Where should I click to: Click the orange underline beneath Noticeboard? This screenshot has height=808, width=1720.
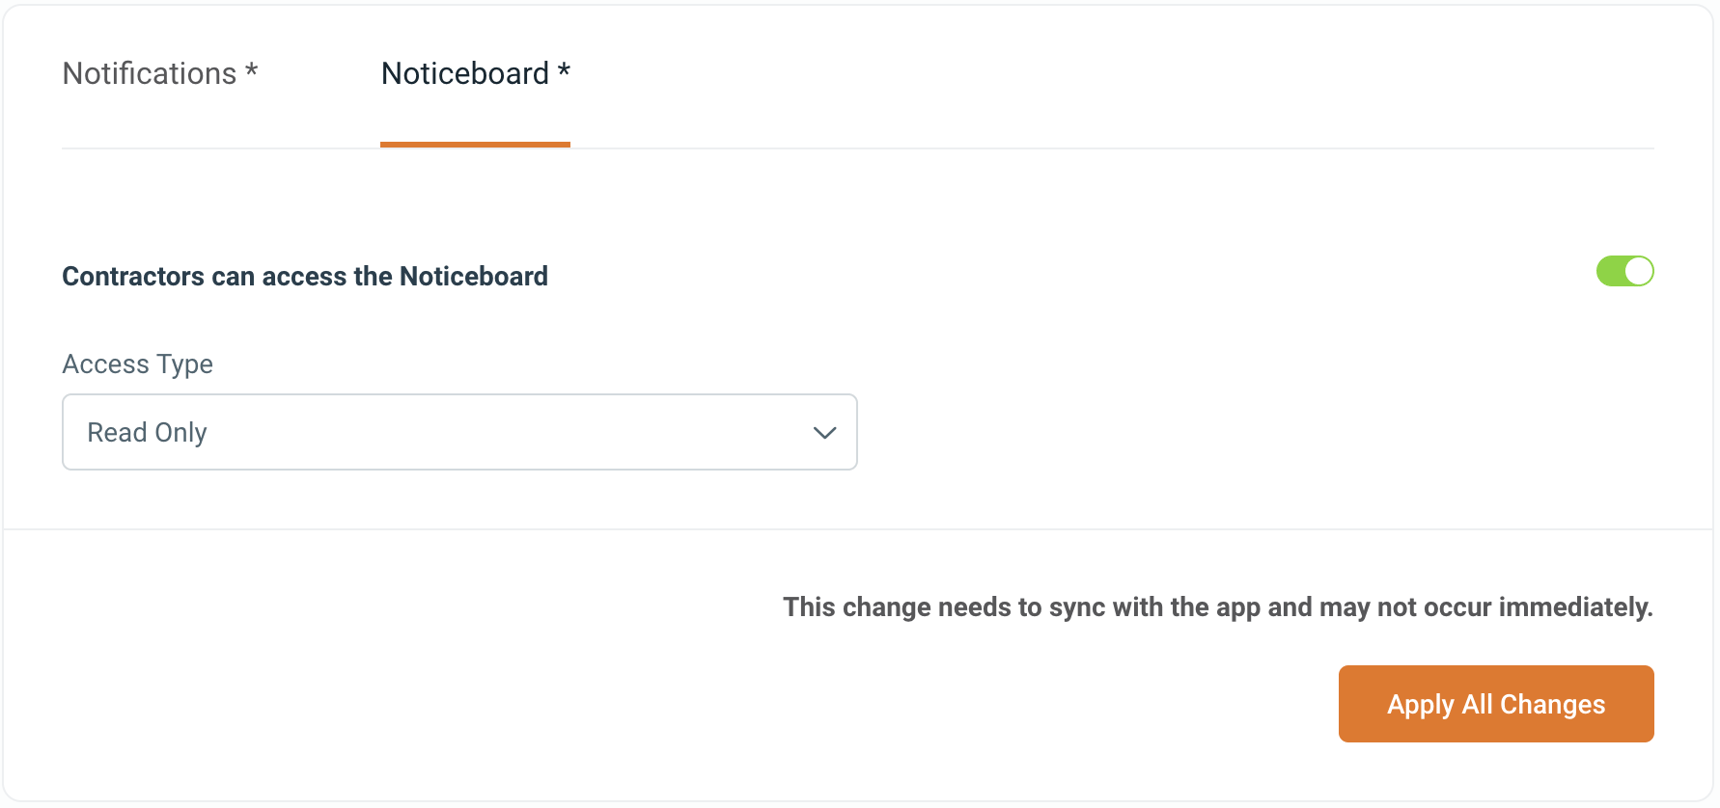click(475, 145)
